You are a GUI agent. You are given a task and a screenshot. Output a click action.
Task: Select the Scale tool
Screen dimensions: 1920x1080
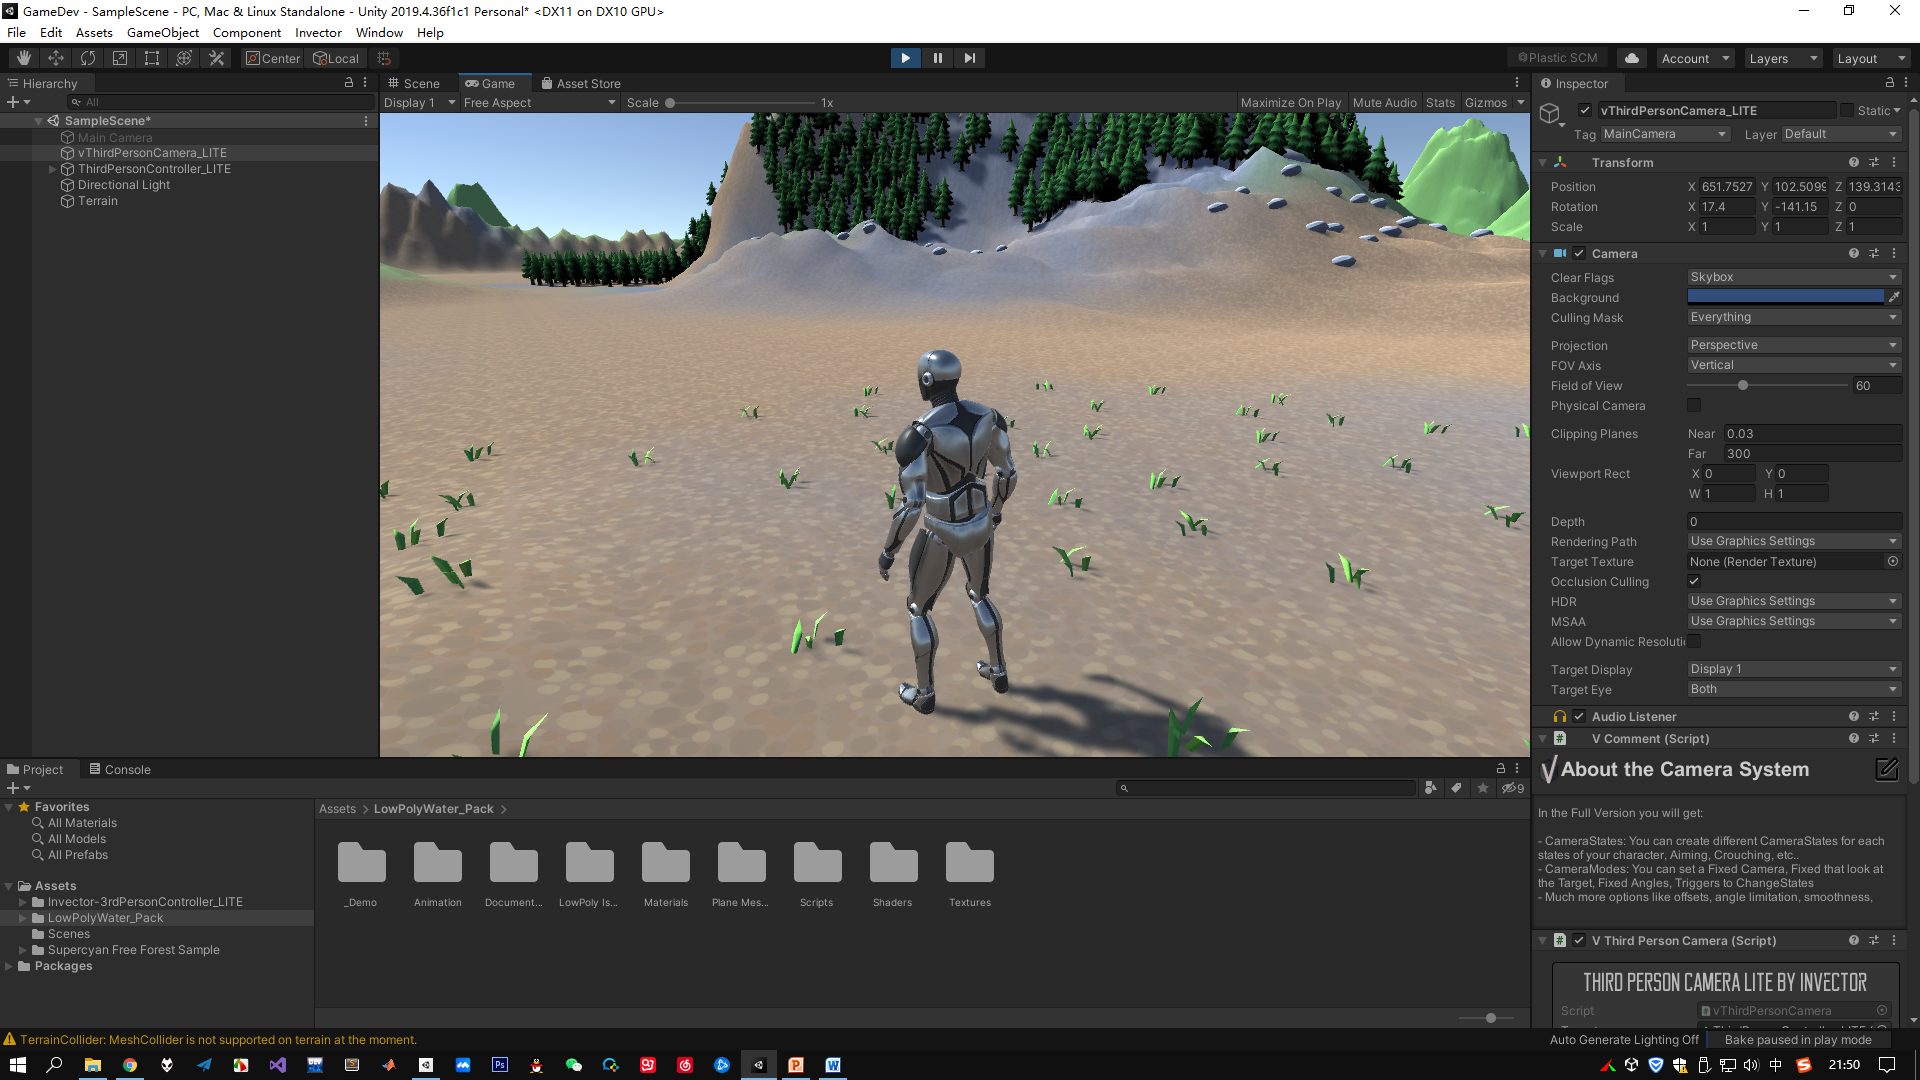pos(120,58)
